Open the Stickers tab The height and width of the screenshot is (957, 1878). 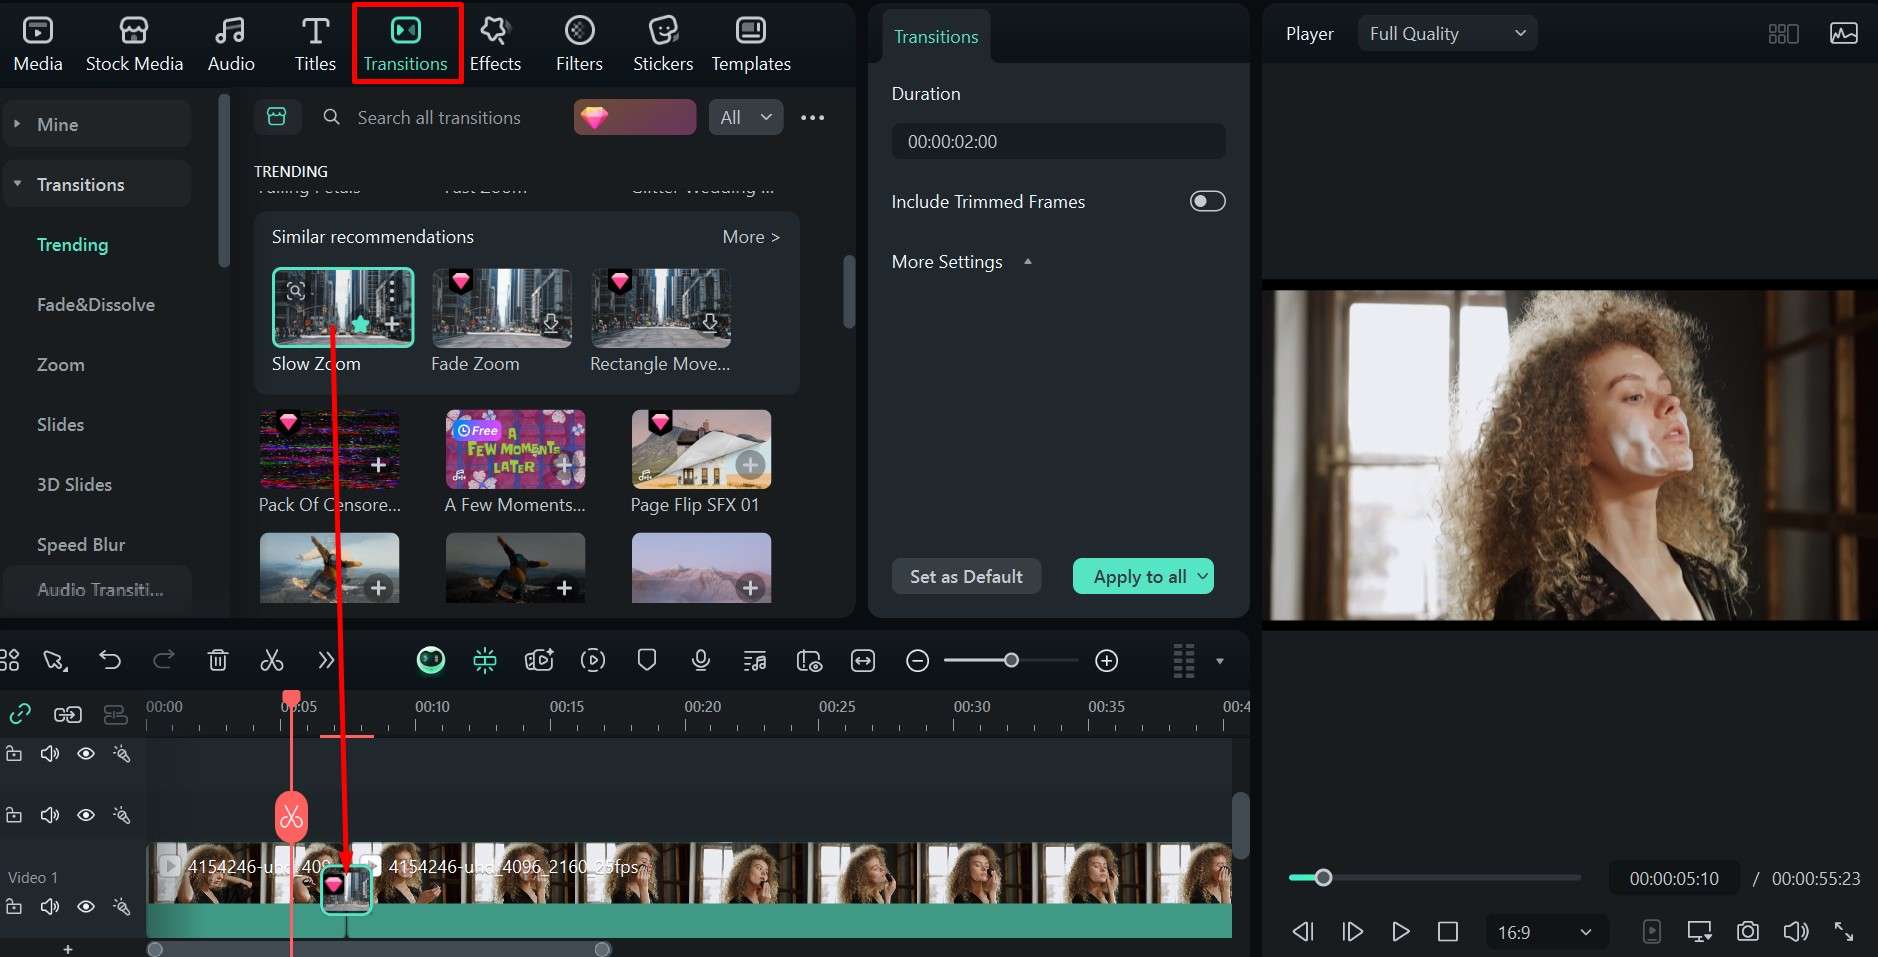pyautogui.click(x=663, y=45)
